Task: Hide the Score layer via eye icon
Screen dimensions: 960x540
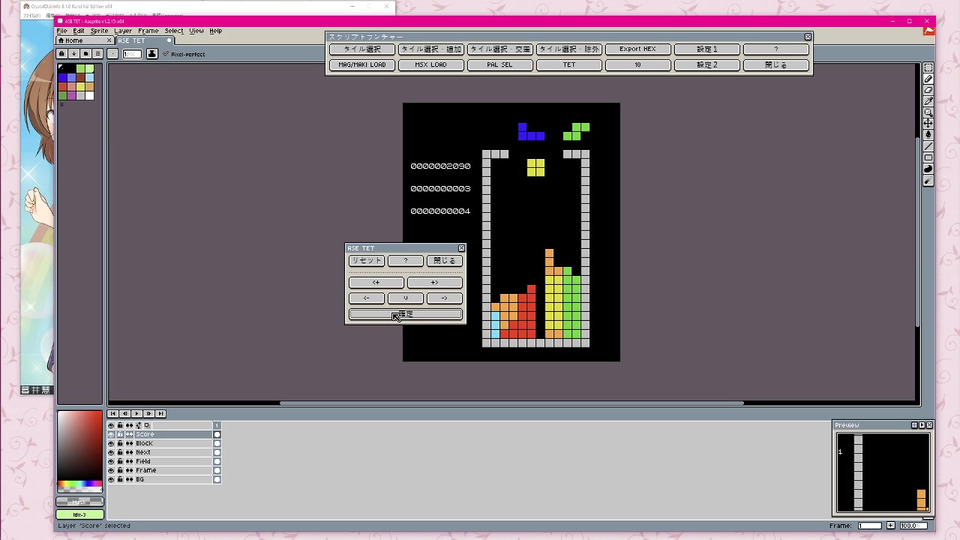Action: (x=111, y=435)
